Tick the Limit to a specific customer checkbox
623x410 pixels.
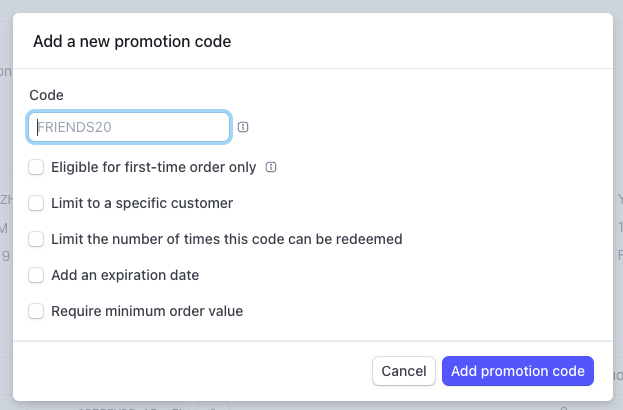[x=36, y=203]
